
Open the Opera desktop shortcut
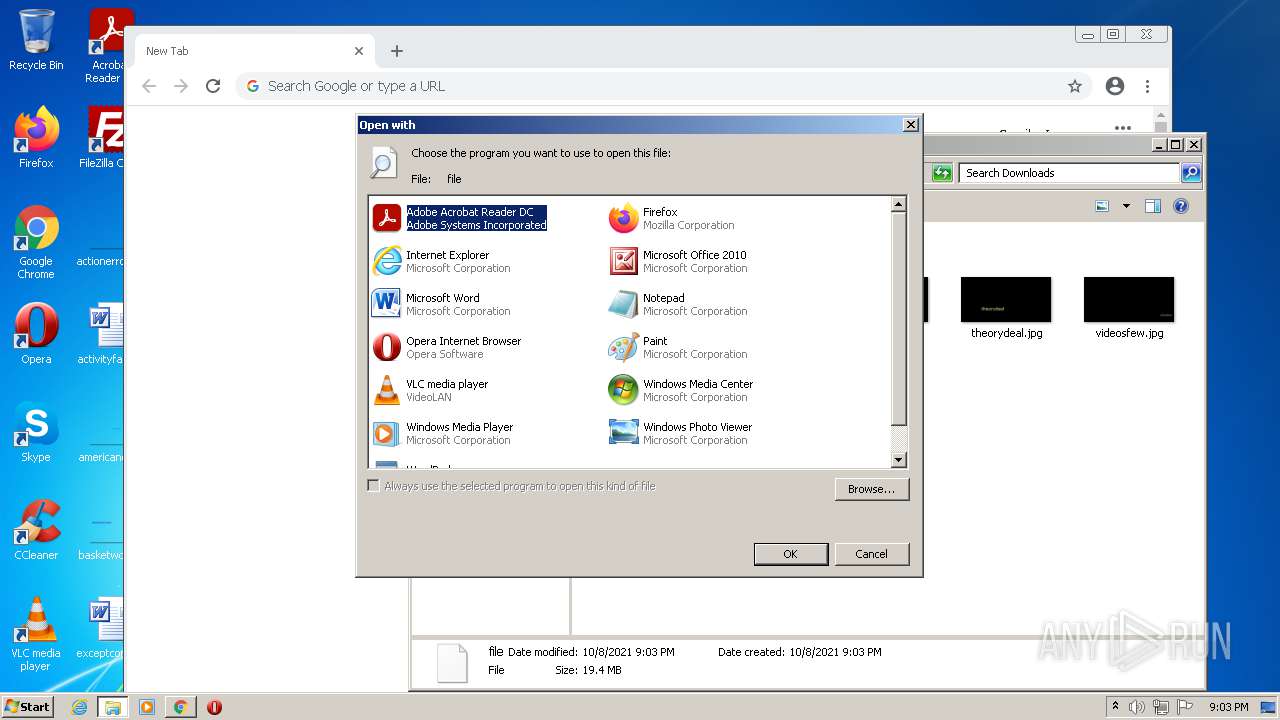point(36,333)
